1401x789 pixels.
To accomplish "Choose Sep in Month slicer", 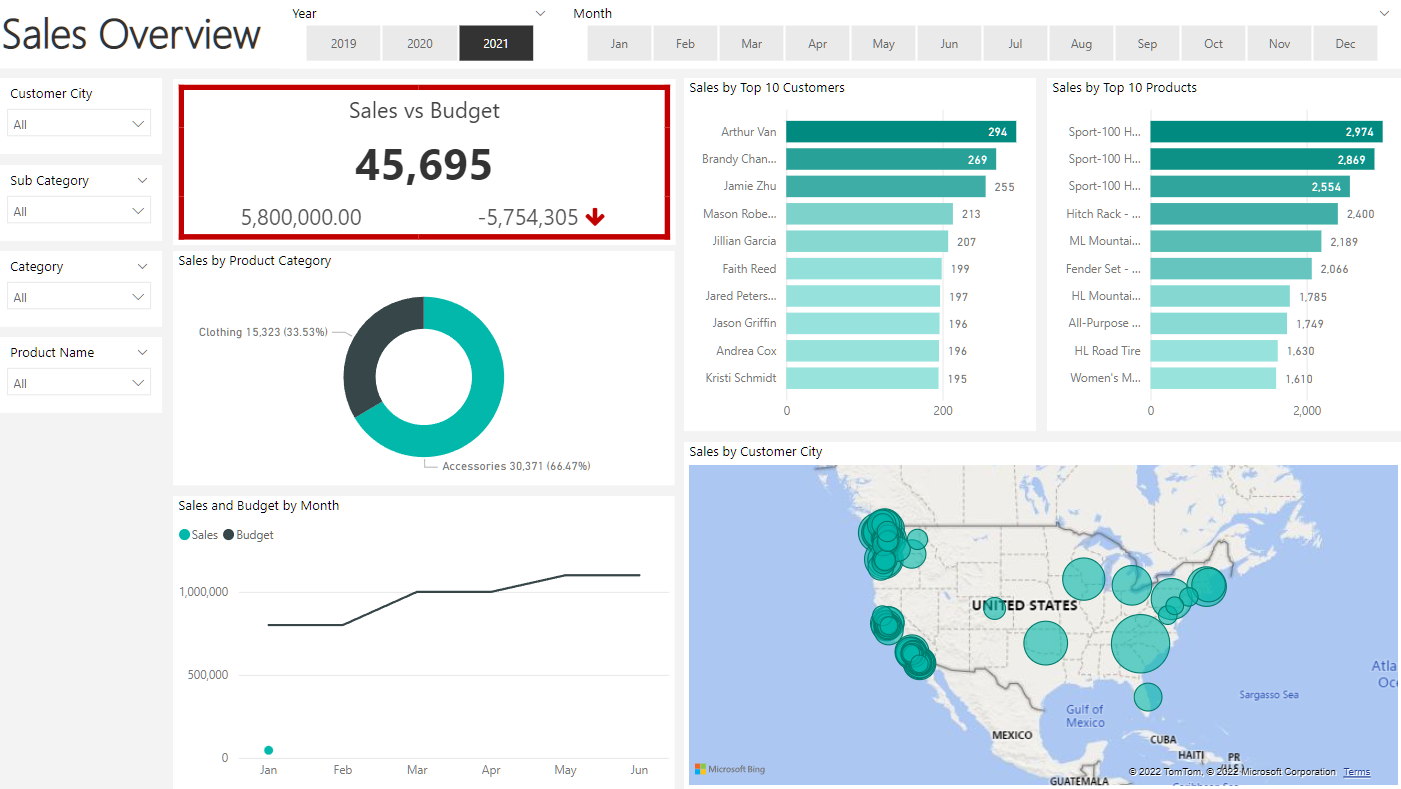I will point(1148,44).
